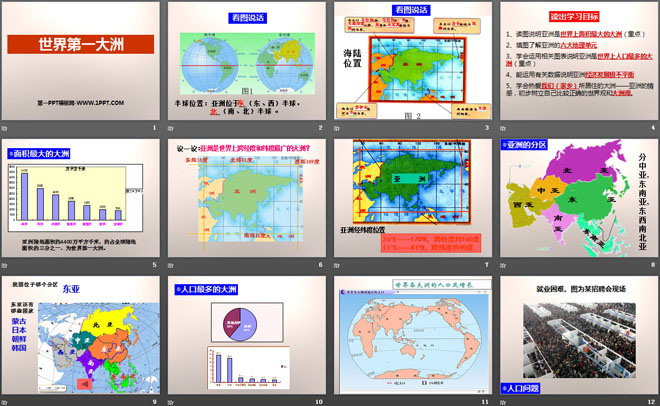Image resolution: width=660 pixels, height=406 pixels.
Task: Click slide number 6 below the 议一议 slide
Action: coord(320,265)
